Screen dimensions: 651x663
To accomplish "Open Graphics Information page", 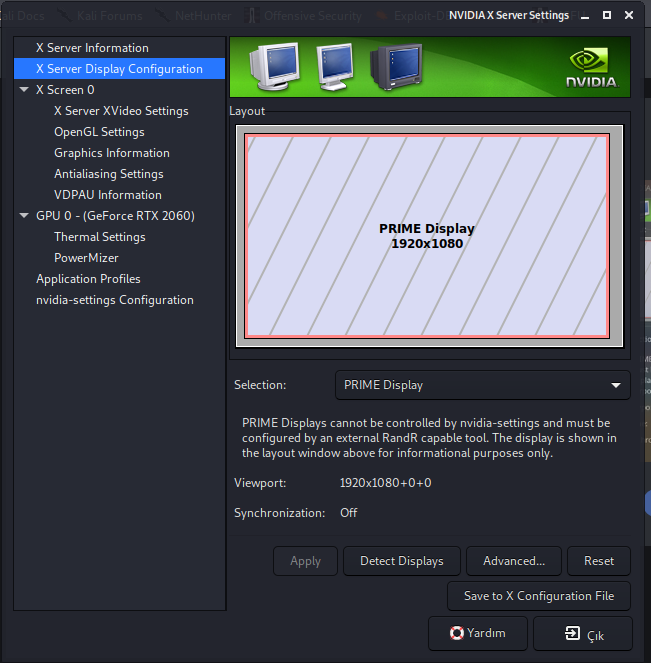I will 112,153.
